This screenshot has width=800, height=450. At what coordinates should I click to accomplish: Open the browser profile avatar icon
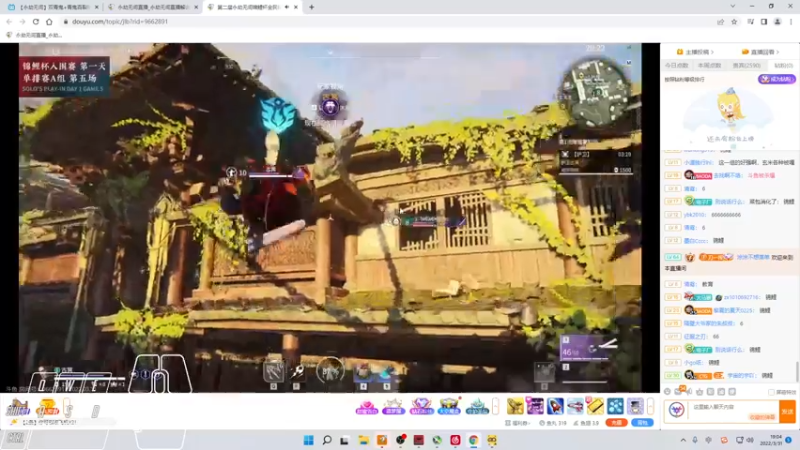click(778, 21)
